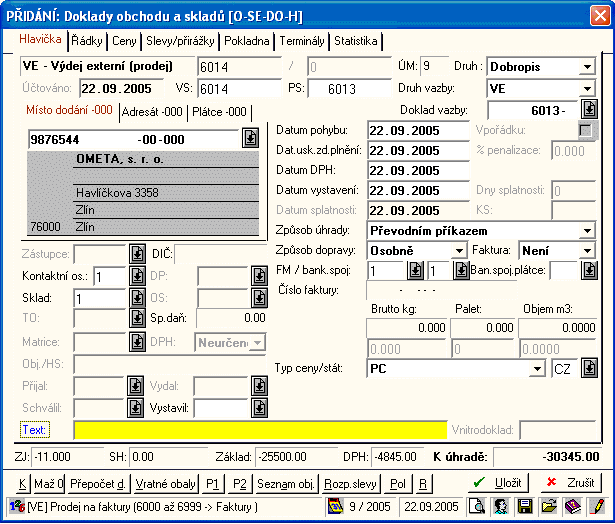The image size is (615, 524).
Task: Open the Adresát -000 sub-tab
Action: pyautogui.click(x=152, y=112)
